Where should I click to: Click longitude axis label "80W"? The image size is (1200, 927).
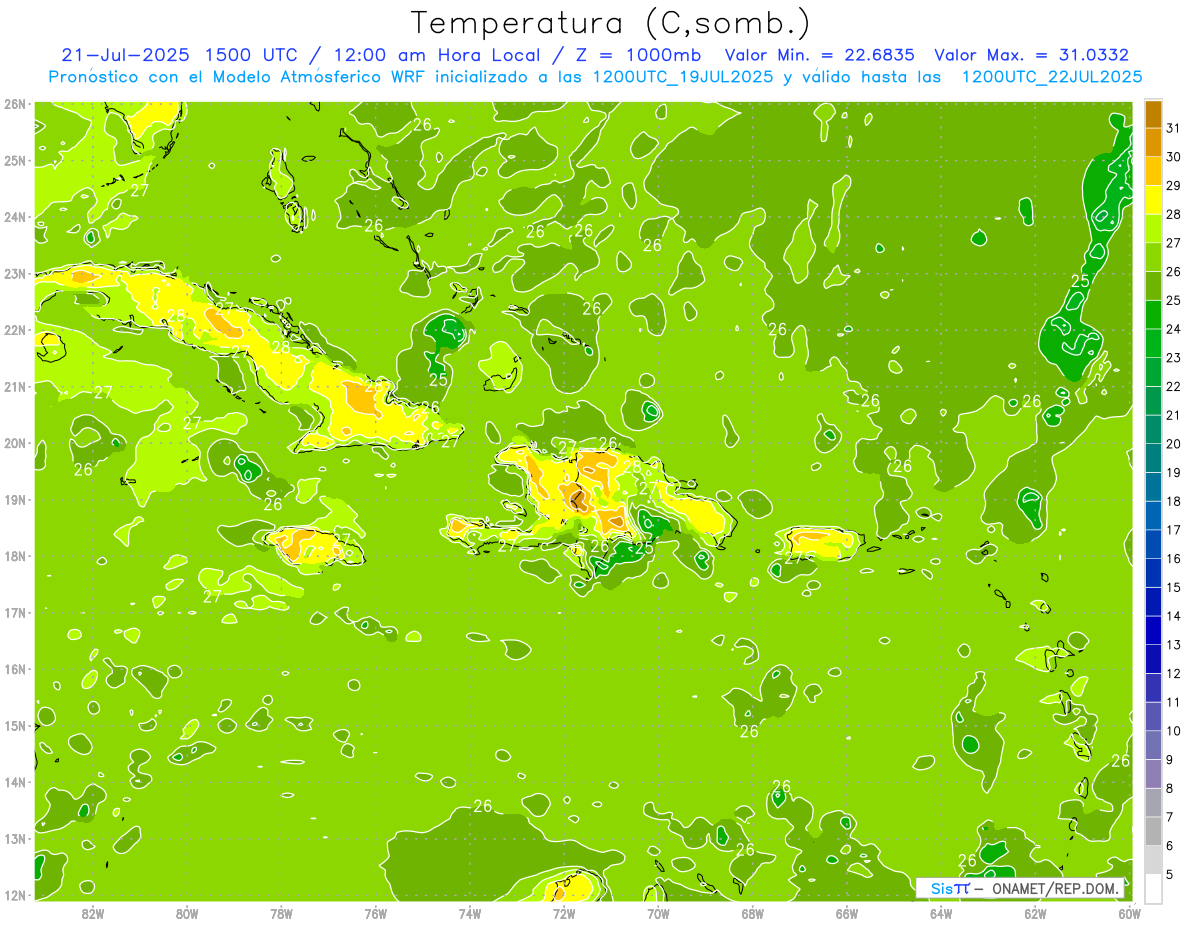click(x=187, y=912)
